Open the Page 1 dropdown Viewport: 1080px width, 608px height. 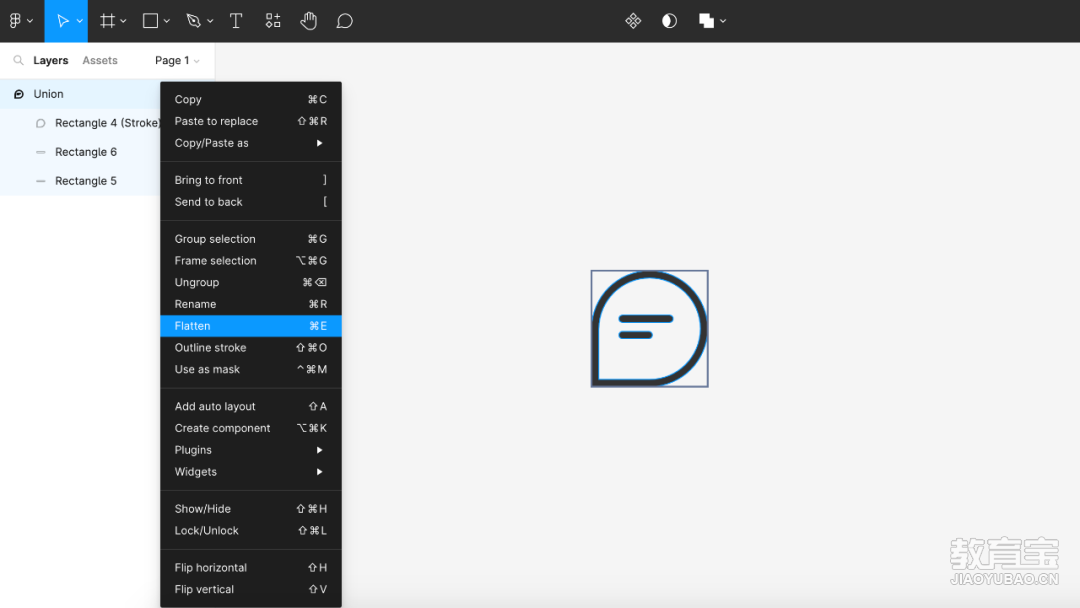(x=177, y=61)
